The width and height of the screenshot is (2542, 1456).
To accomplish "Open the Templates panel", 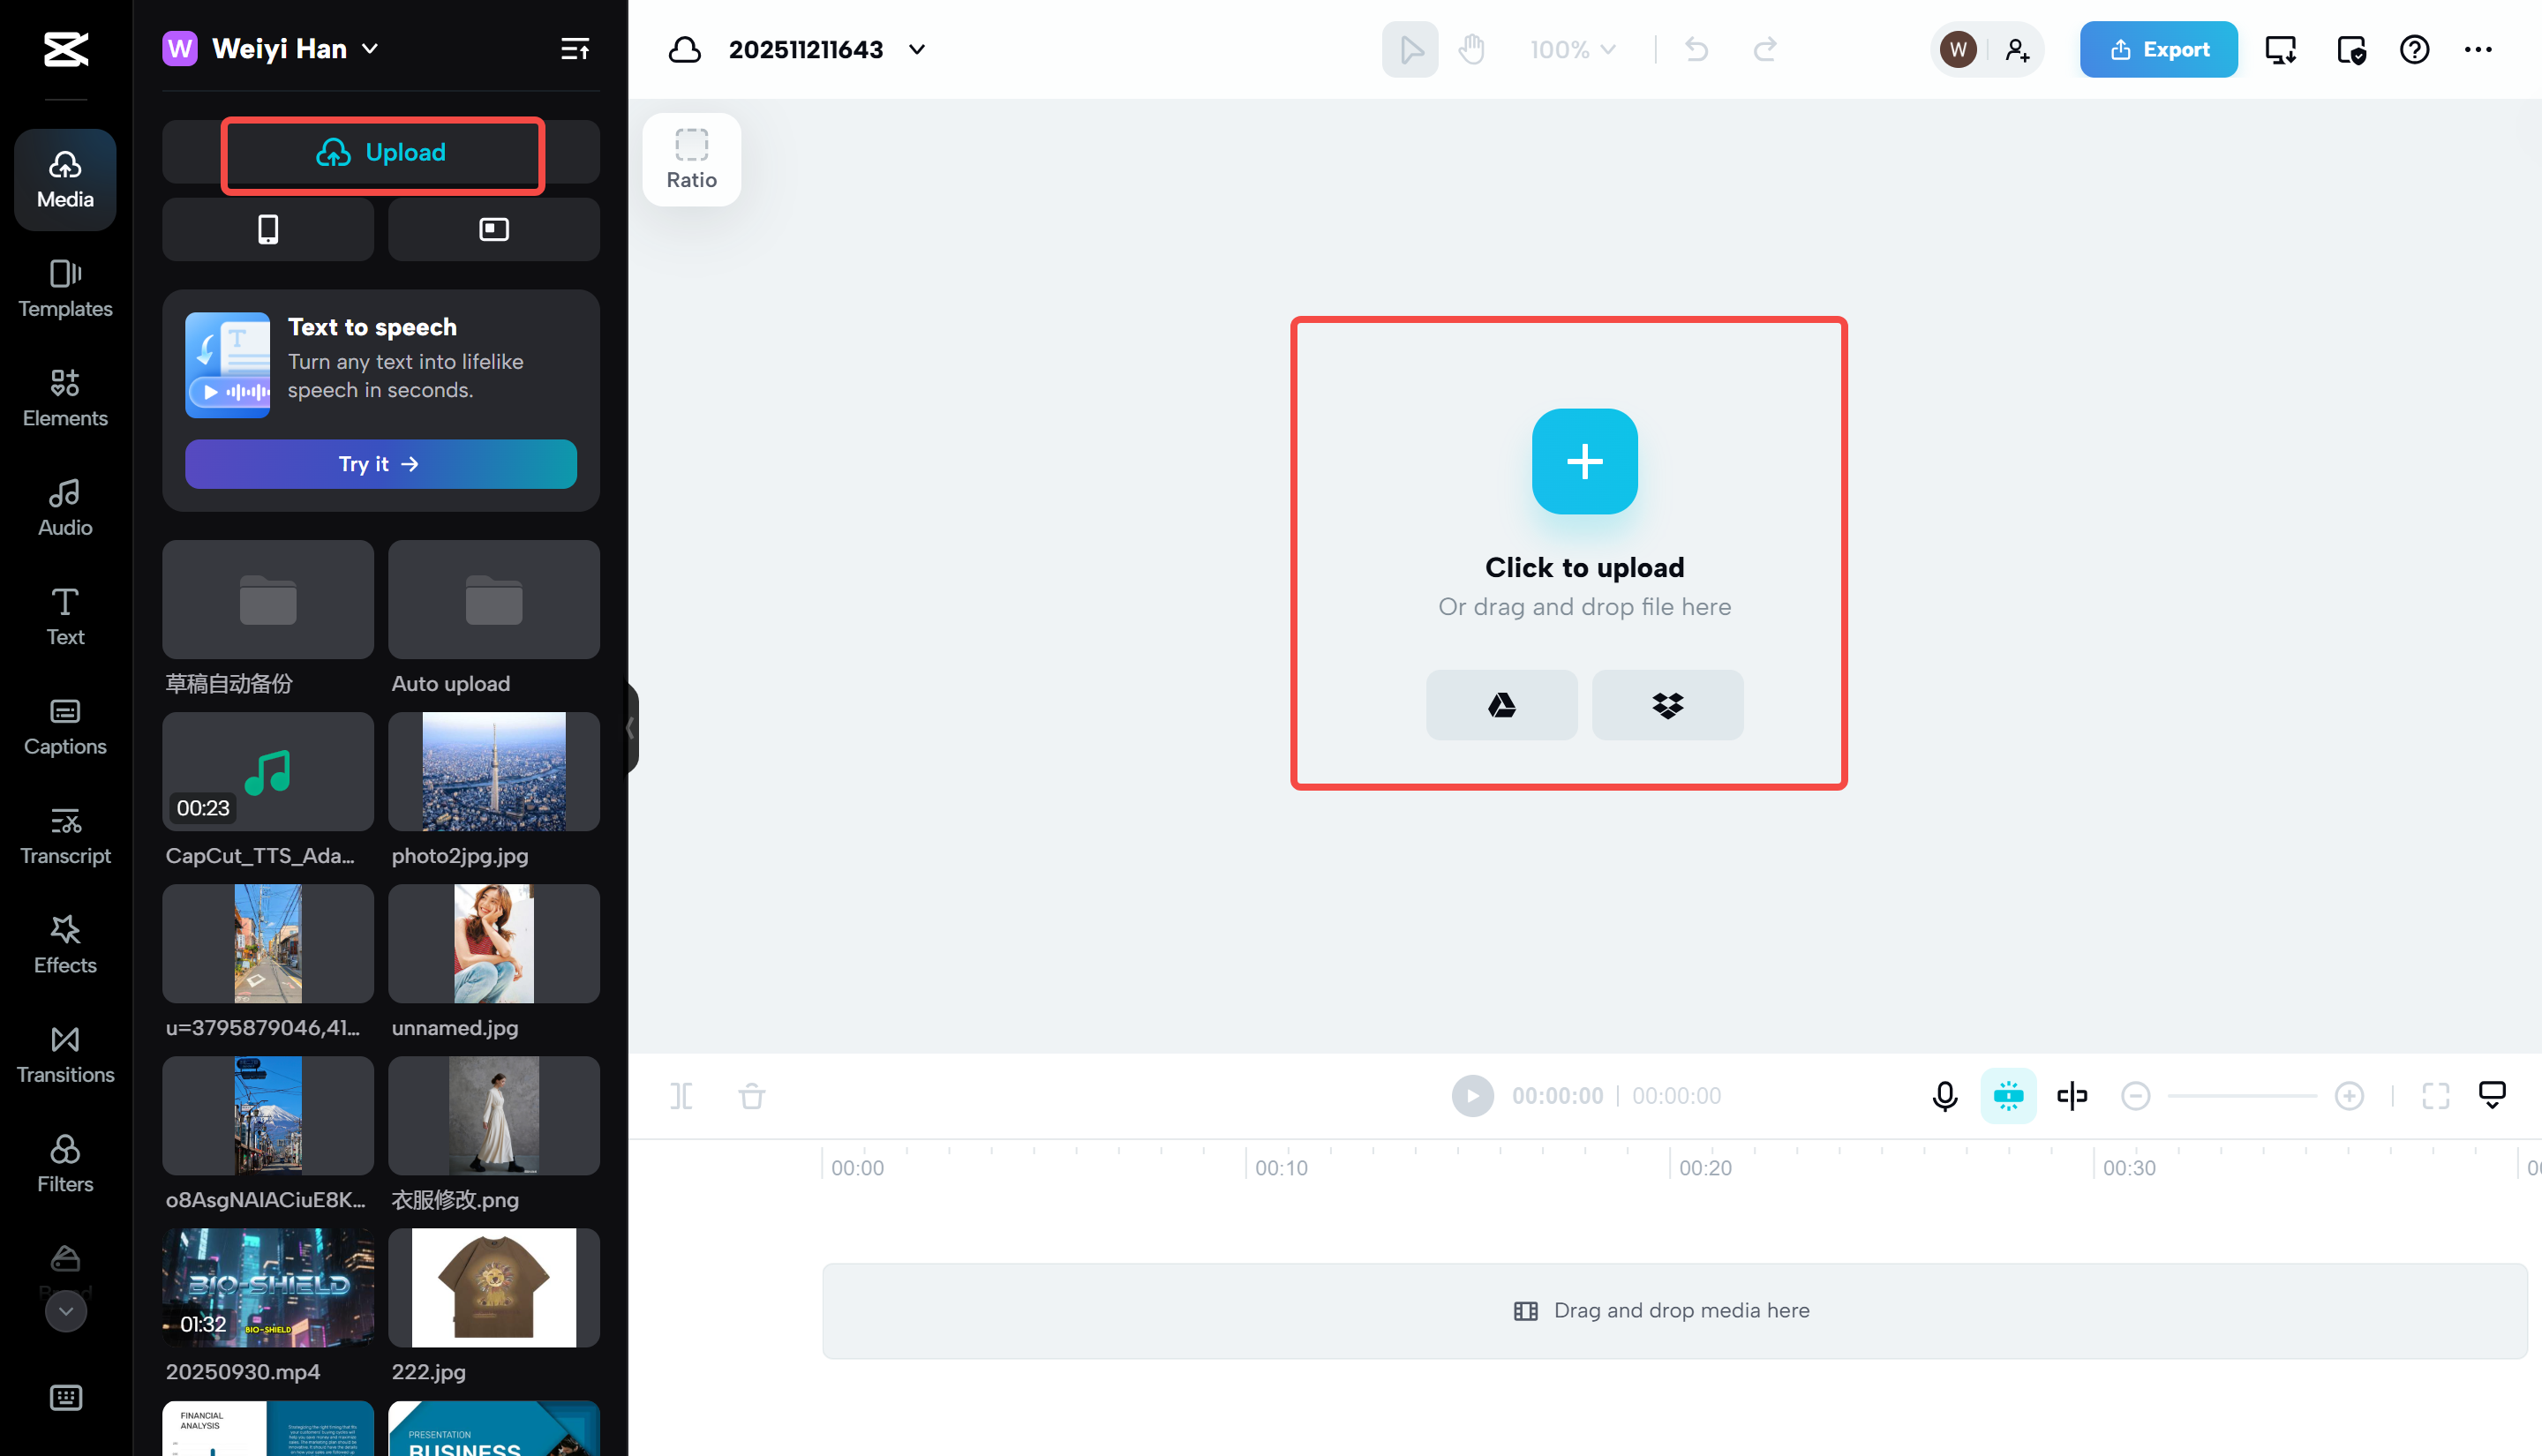I will point(64,288).
